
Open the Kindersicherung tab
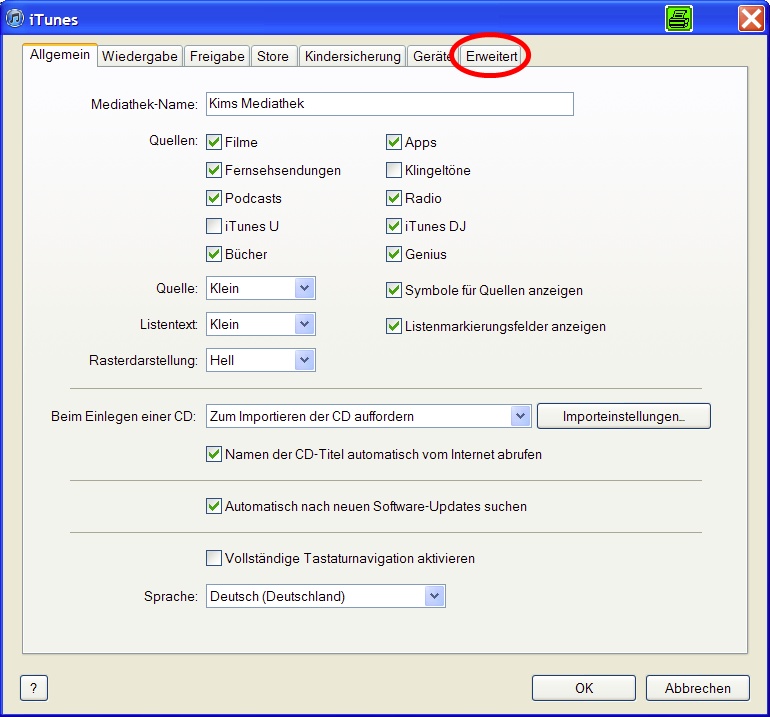tap(353, 57)
